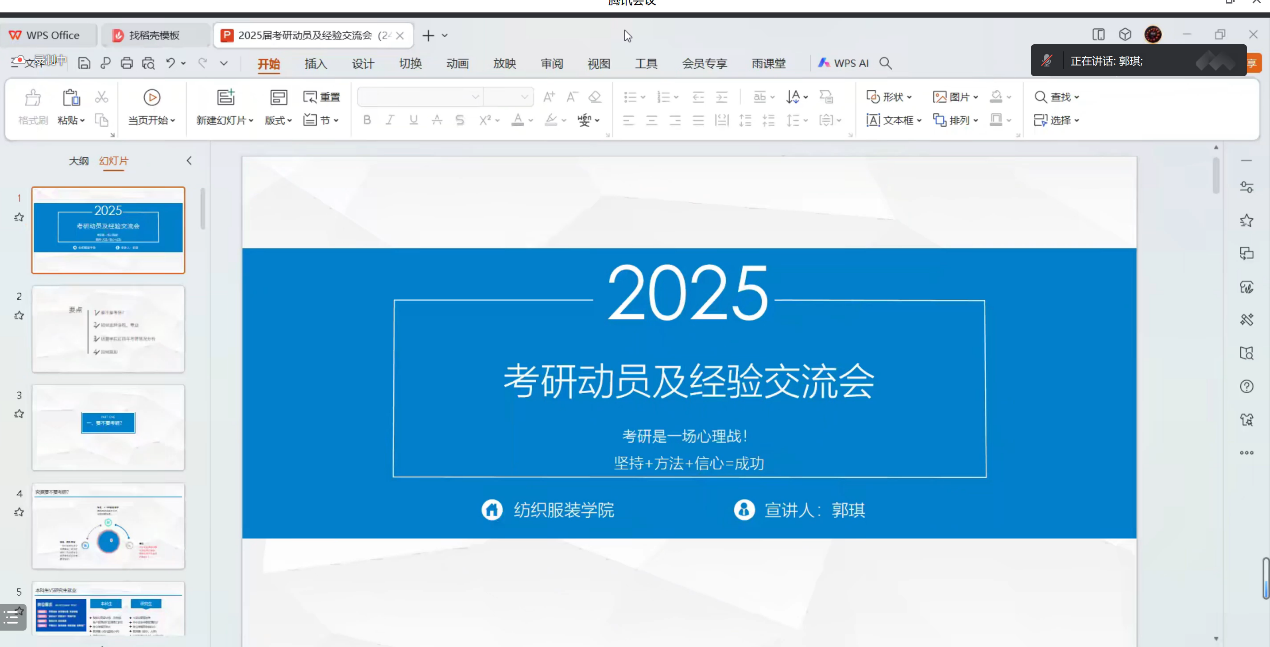The image size is (1270, 647).
Task: Toggle Italic formatting
Action: pyautogui.click(x=390, y=120)
